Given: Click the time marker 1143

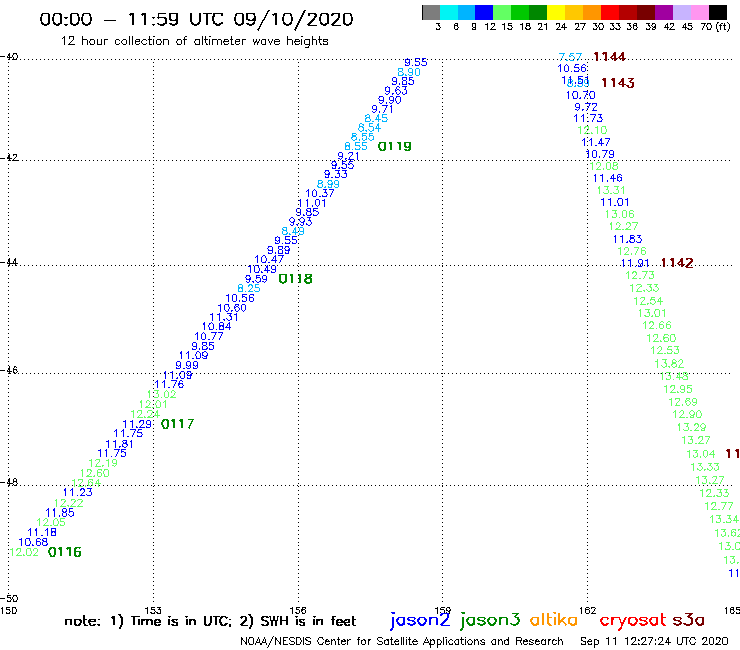Looking at the screenshot, I should [618, 83].
